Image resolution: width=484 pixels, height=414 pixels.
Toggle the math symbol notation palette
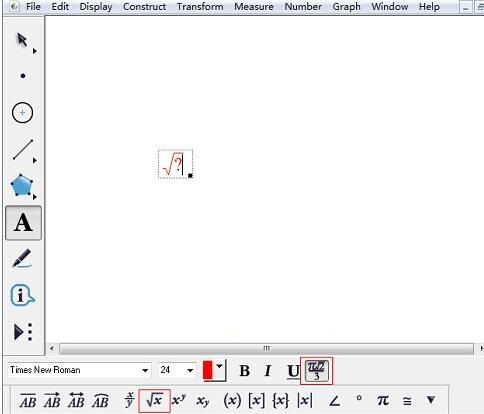(x=316, y=371)
